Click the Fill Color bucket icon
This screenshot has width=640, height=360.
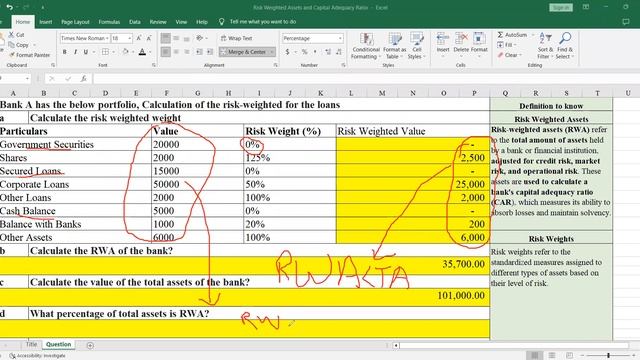point(125,52)
